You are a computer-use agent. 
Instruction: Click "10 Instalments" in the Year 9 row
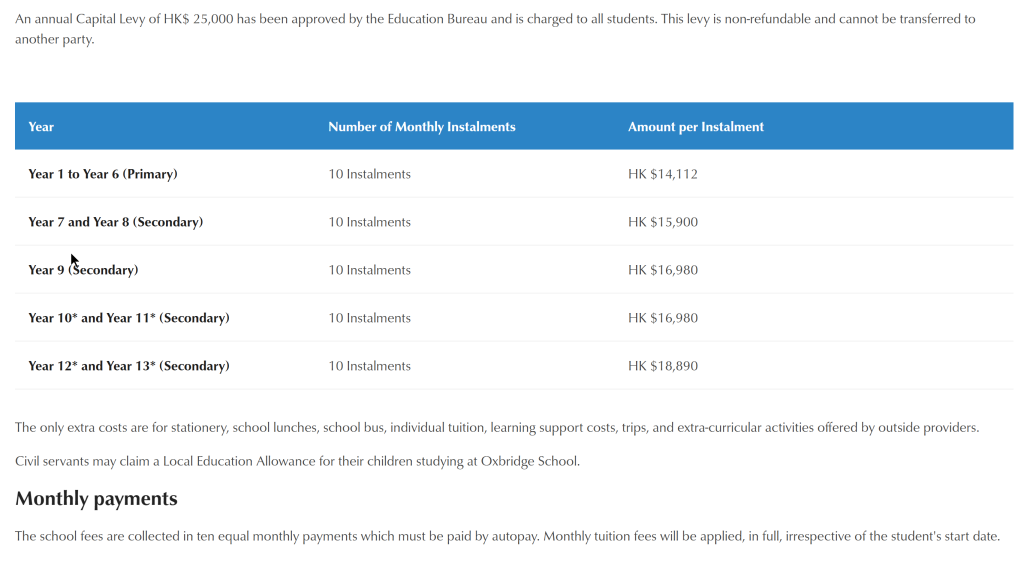click(x=369, y=270)
